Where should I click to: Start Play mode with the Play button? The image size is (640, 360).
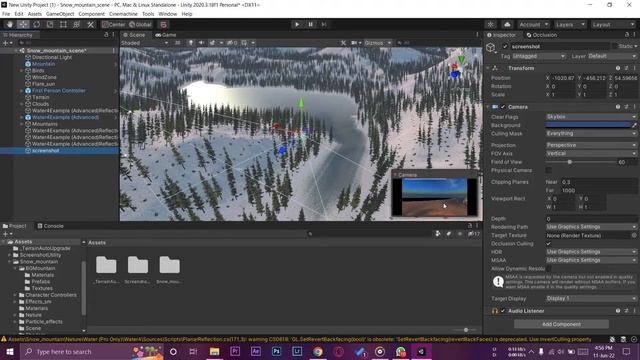tap(297, 24)
